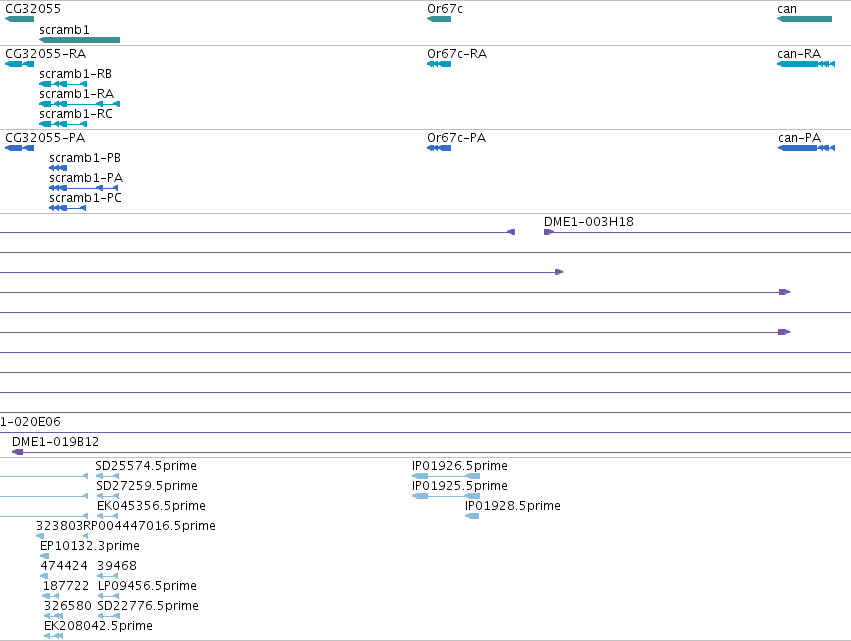Open the EK045356.5prime label
The width and height of the screenshot is (851, 641).
[151, 506]
